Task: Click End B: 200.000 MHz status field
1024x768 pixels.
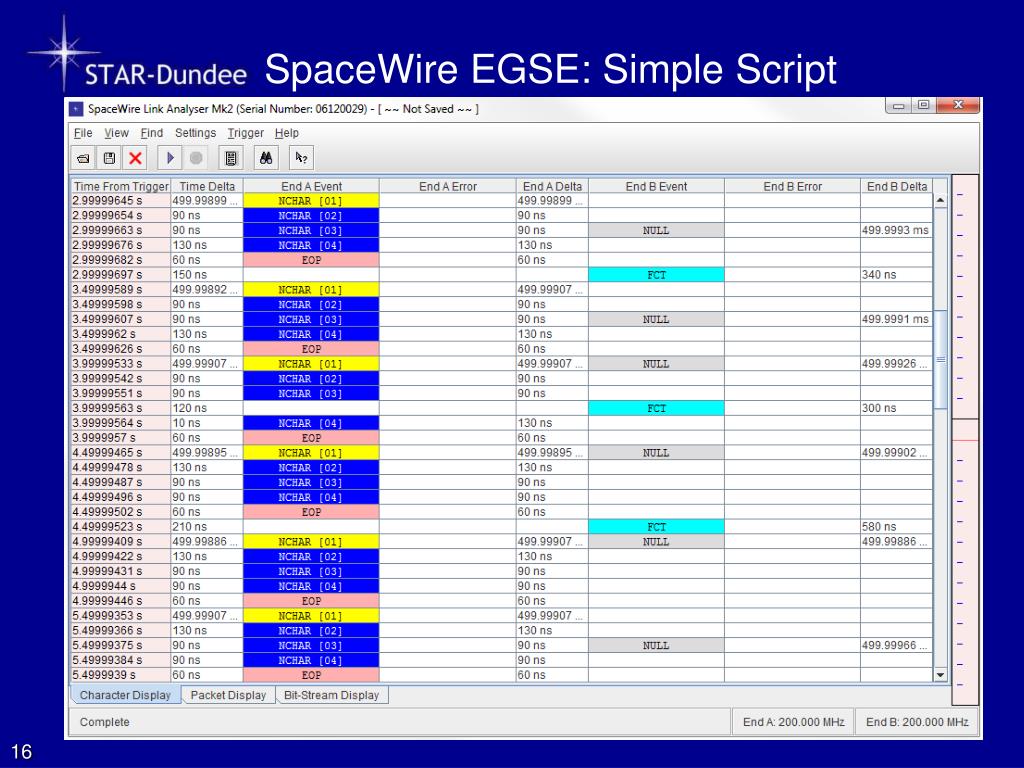Action: [917, 722]
